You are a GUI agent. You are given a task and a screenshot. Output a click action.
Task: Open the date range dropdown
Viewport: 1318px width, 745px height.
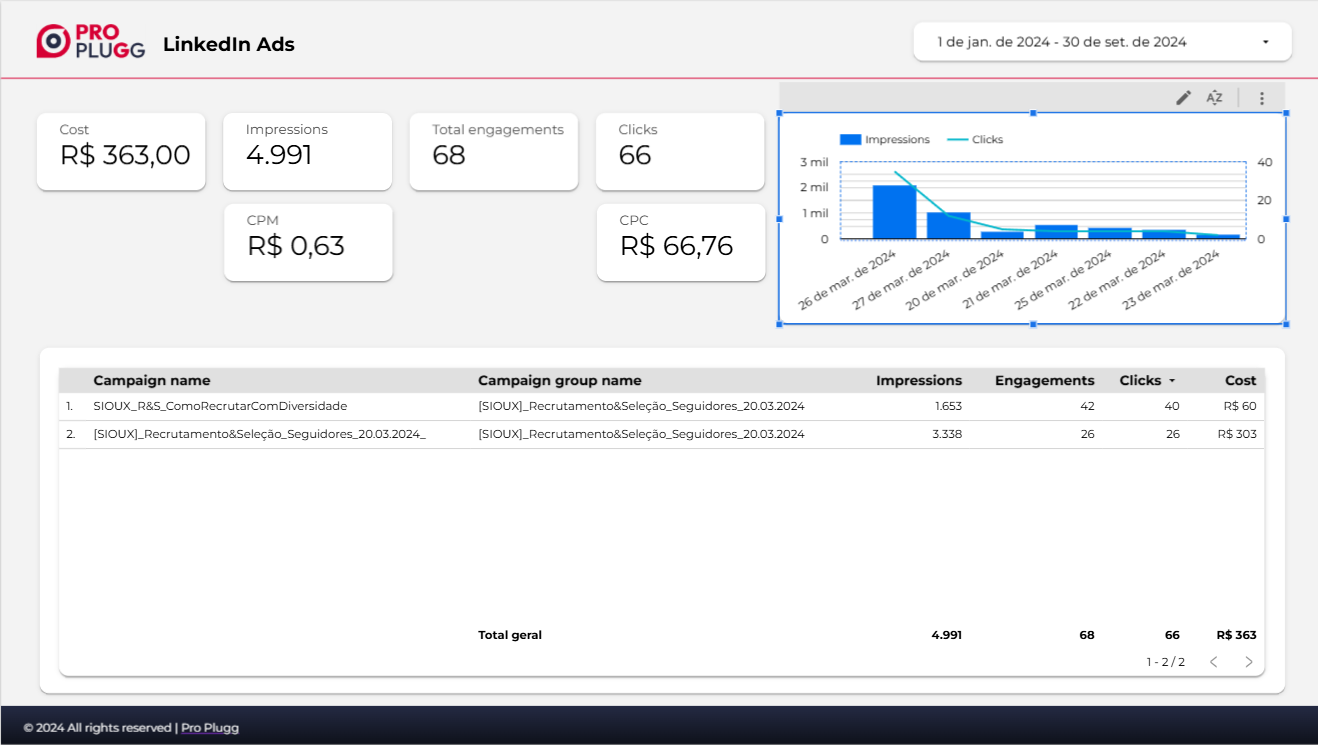point(1102,42)
